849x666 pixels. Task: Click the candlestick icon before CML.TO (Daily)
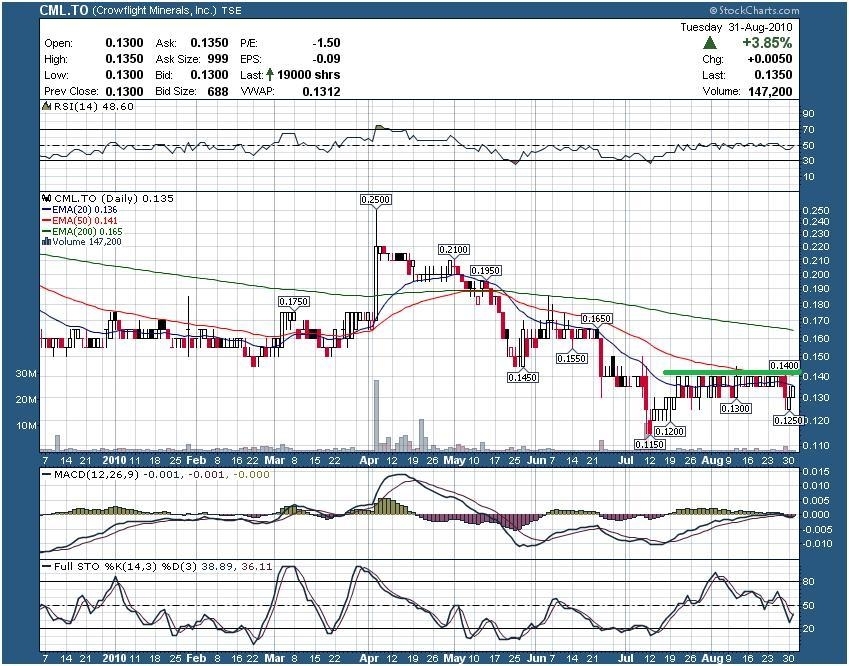(47, 199)
